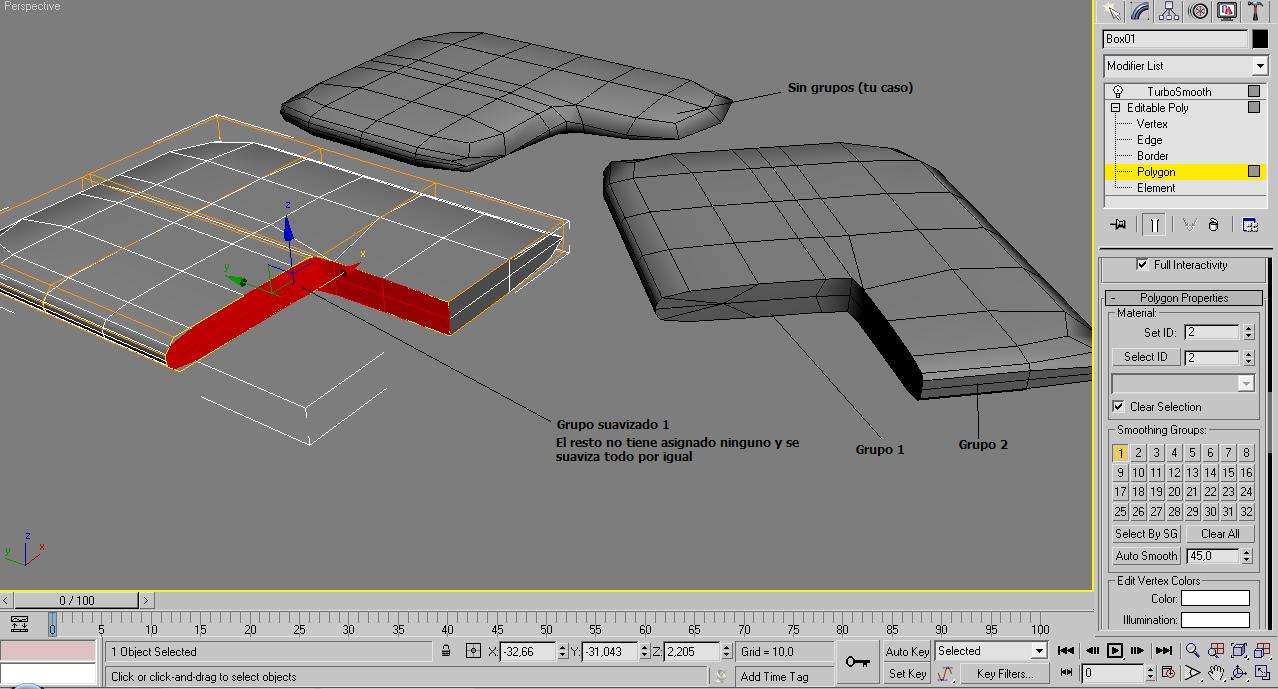Toggle Absolute Transform Type-In mode icon
Viewport: 1278px width, 689px height.
coord(474,651)
